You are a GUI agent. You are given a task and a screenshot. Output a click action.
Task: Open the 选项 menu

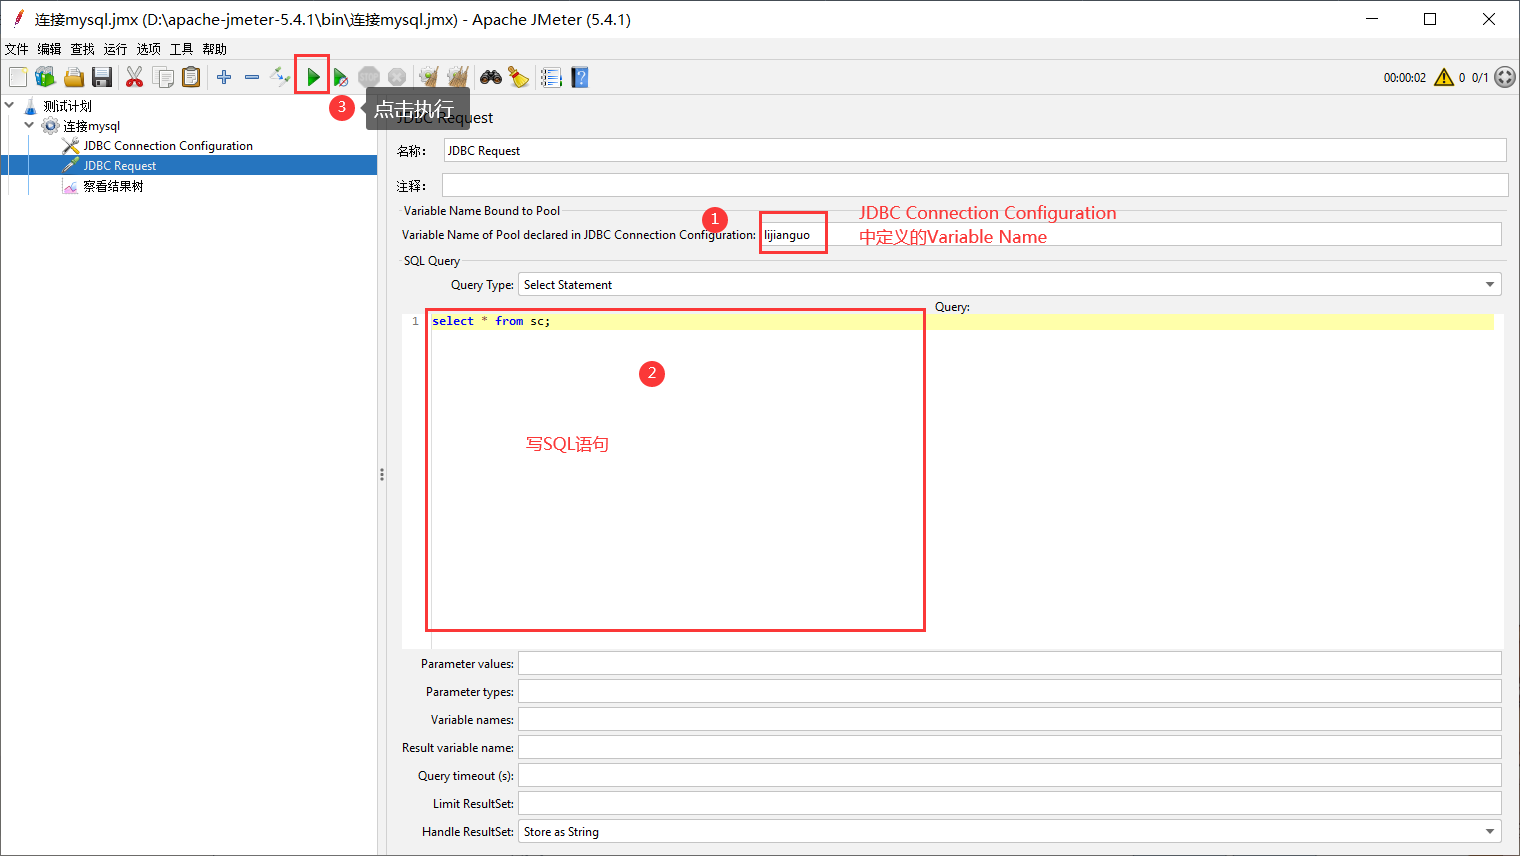click(148, 49)
